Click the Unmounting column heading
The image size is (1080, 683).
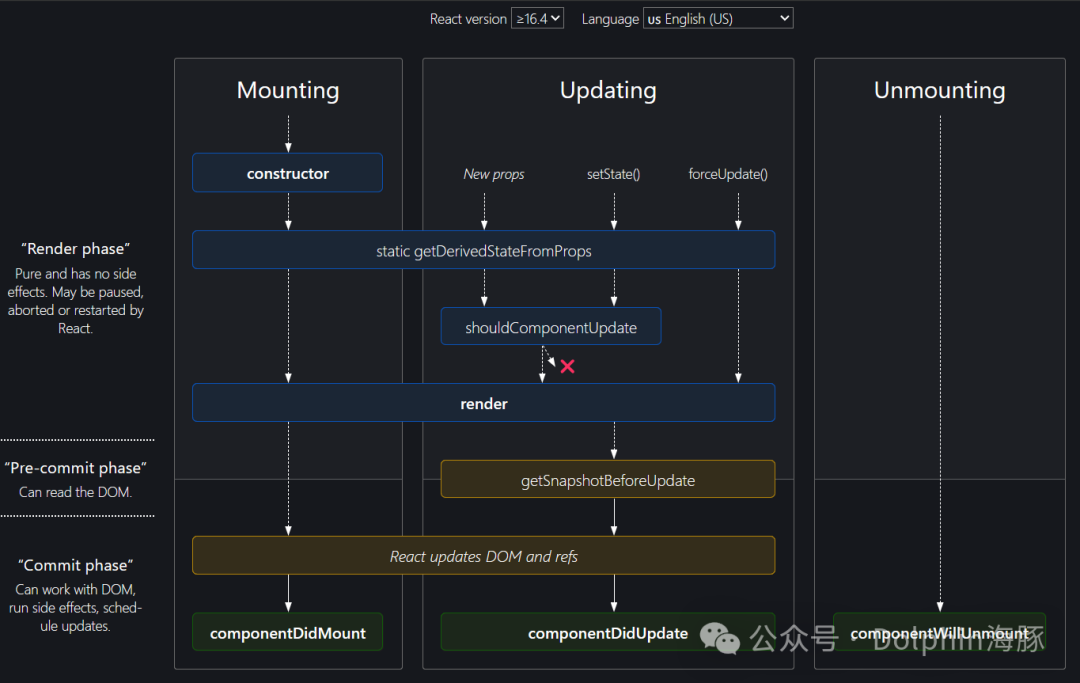pyautogui.click(x=939, y=90)
